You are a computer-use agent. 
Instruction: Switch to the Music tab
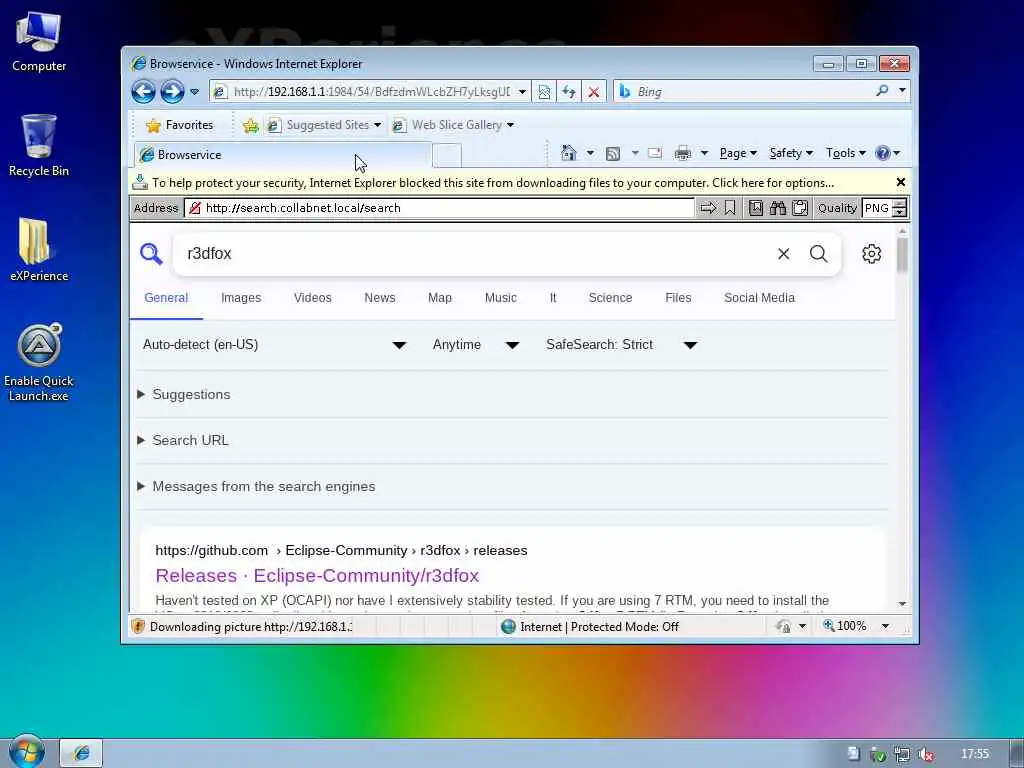(501, 298)
